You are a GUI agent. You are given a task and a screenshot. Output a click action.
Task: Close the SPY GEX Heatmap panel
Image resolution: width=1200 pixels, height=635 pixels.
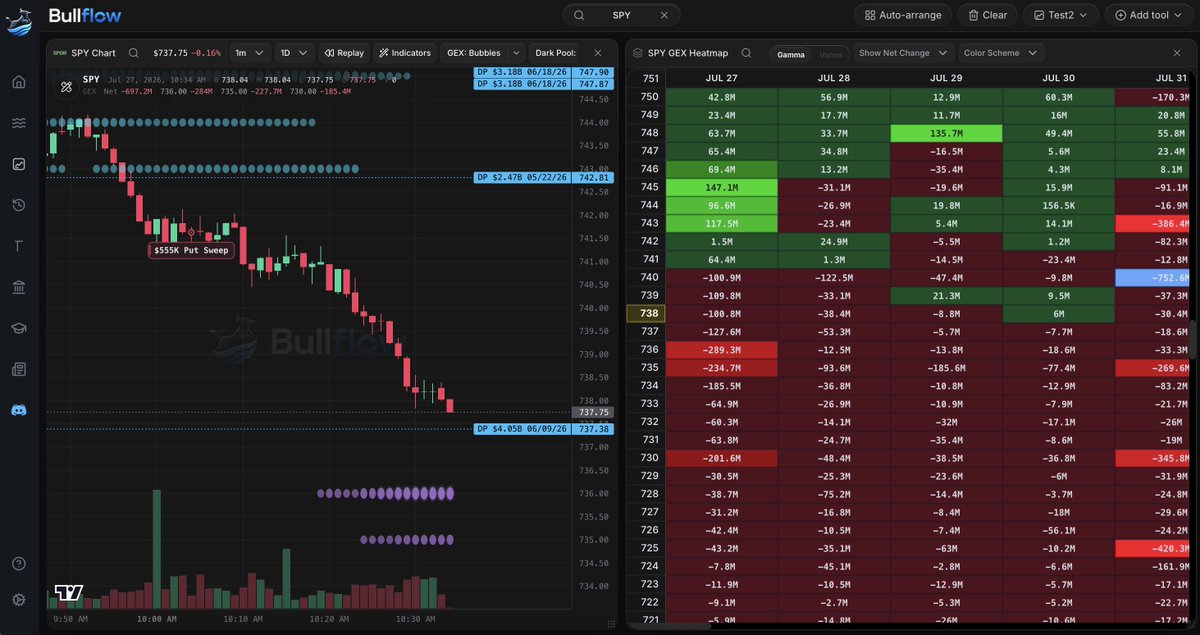pos(1177,53)
